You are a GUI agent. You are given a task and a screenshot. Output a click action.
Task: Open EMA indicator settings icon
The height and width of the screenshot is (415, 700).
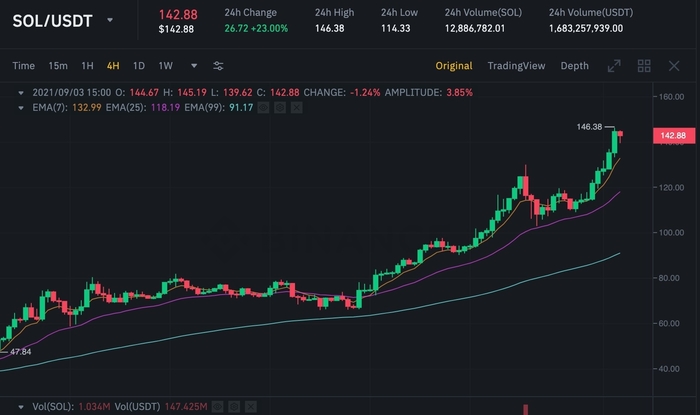[280, 108]
